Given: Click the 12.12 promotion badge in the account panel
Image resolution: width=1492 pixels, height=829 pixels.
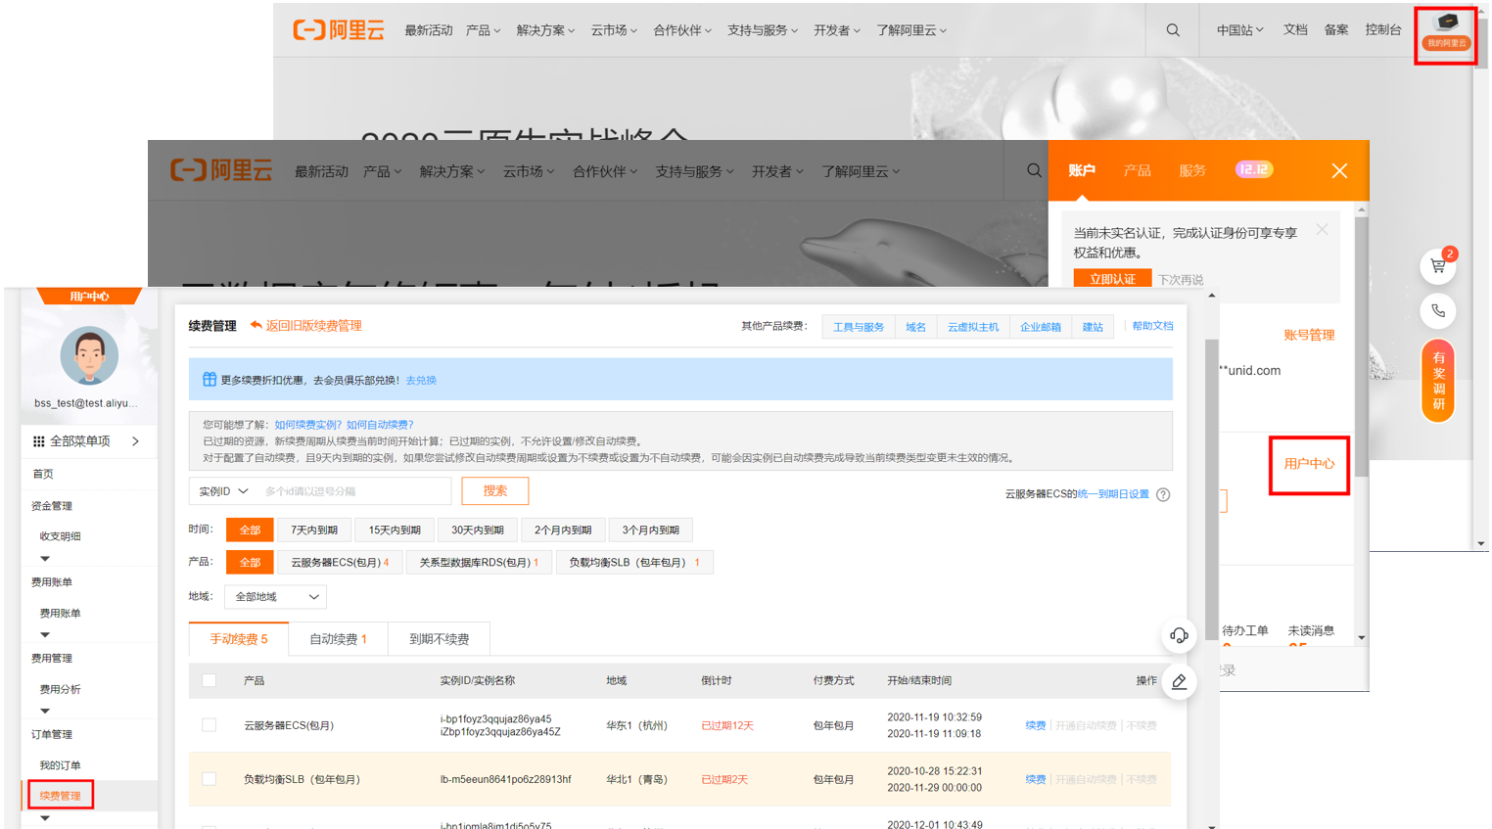Looking at the screenshot, I should [1253, 169].
